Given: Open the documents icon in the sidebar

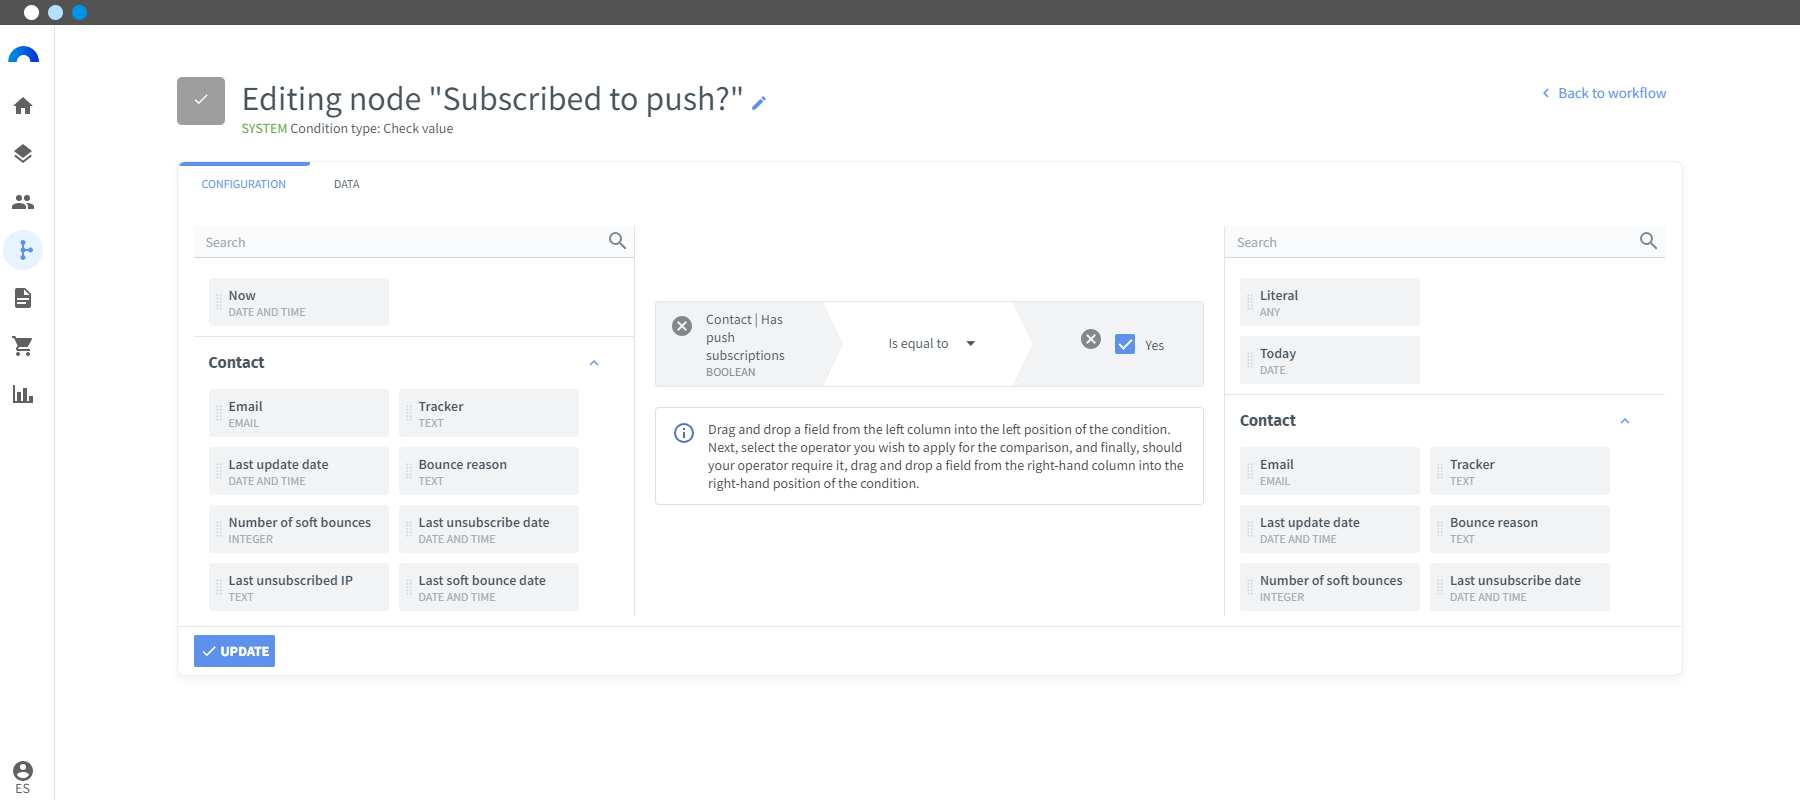Looking at the screenshot, I should pyautogui.click(x=23, y=298).
